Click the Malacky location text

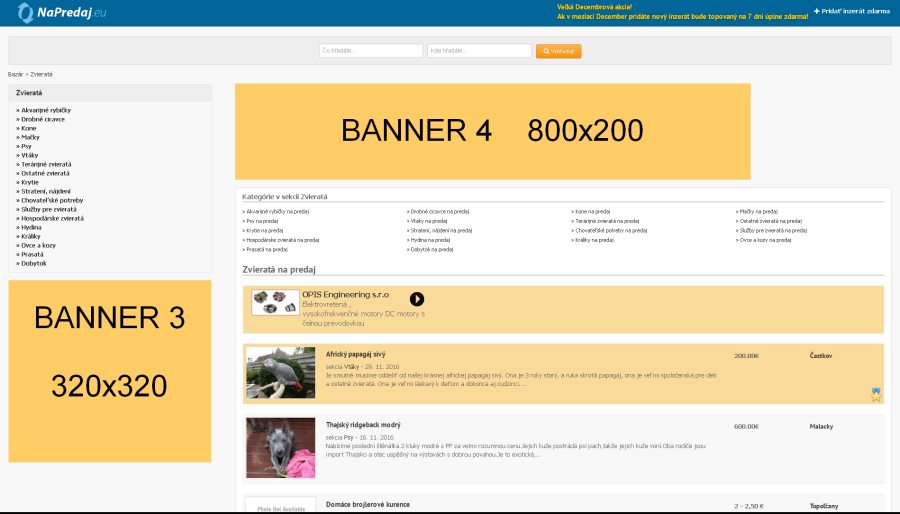click(x=821, y=427)
